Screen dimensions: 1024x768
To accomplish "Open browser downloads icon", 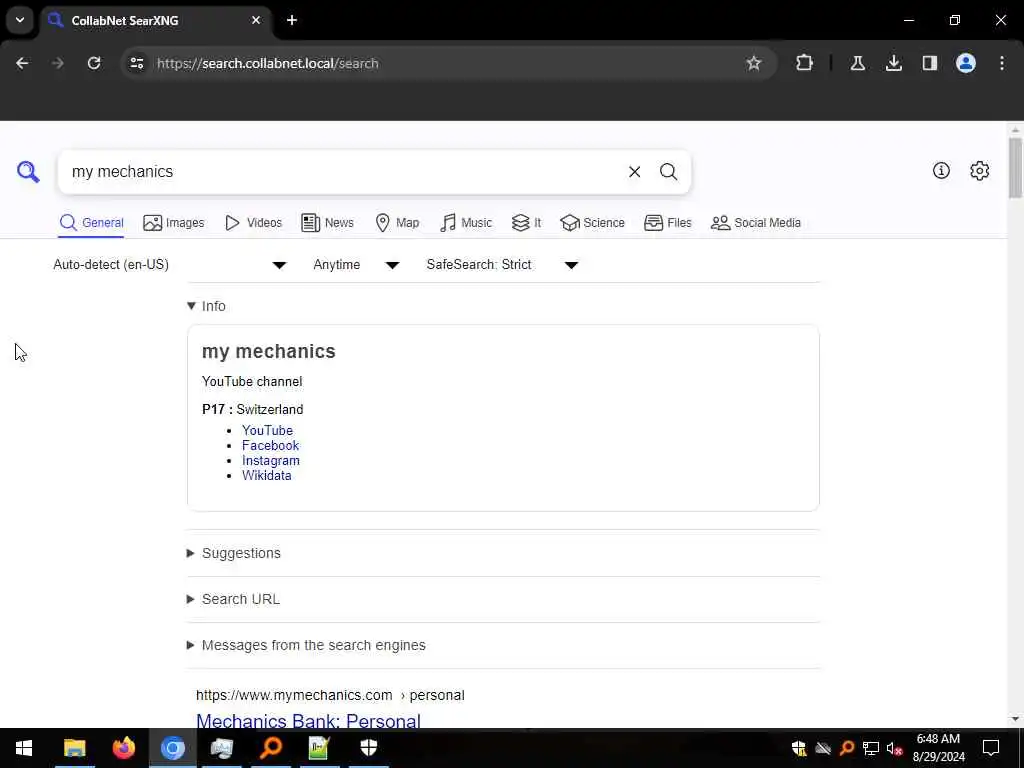I will coord(893,63).
